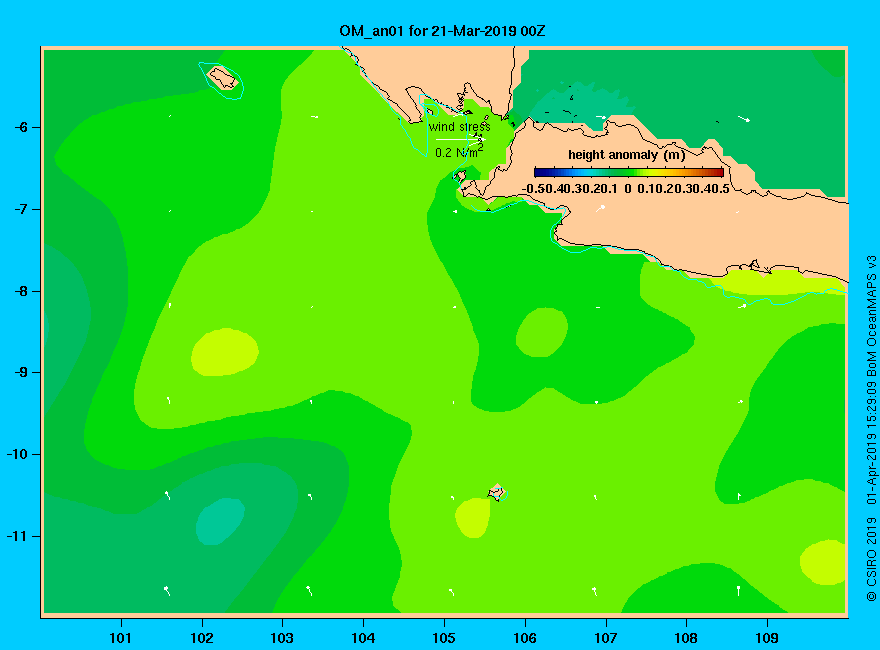880x650 pixels.
Task: Click the longitude axis label 105
Action: (x=444, y=638)
